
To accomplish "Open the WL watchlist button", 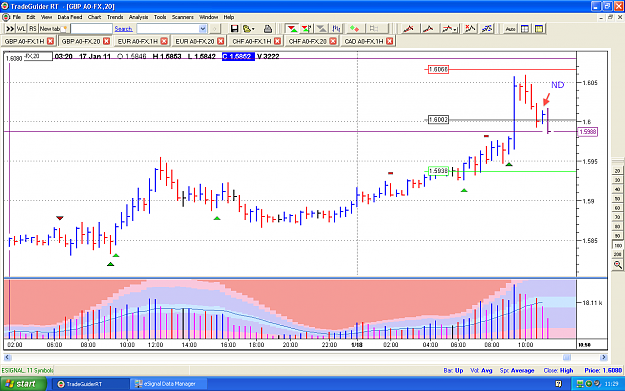I will [x=21, y=29].
